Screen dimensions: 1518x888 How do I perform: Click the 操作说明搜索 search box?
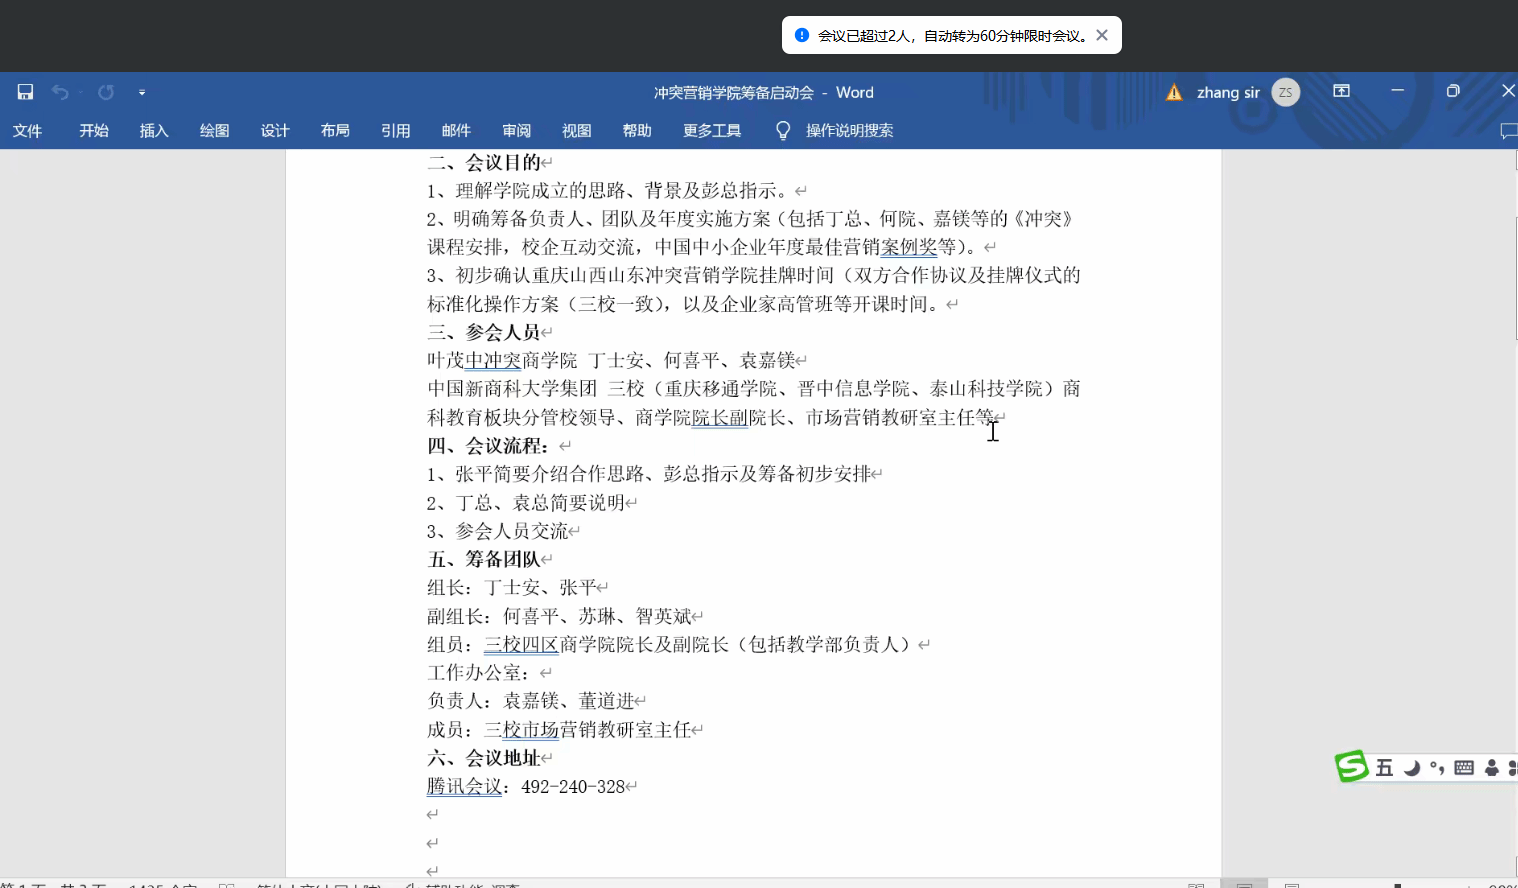(849, 131)
